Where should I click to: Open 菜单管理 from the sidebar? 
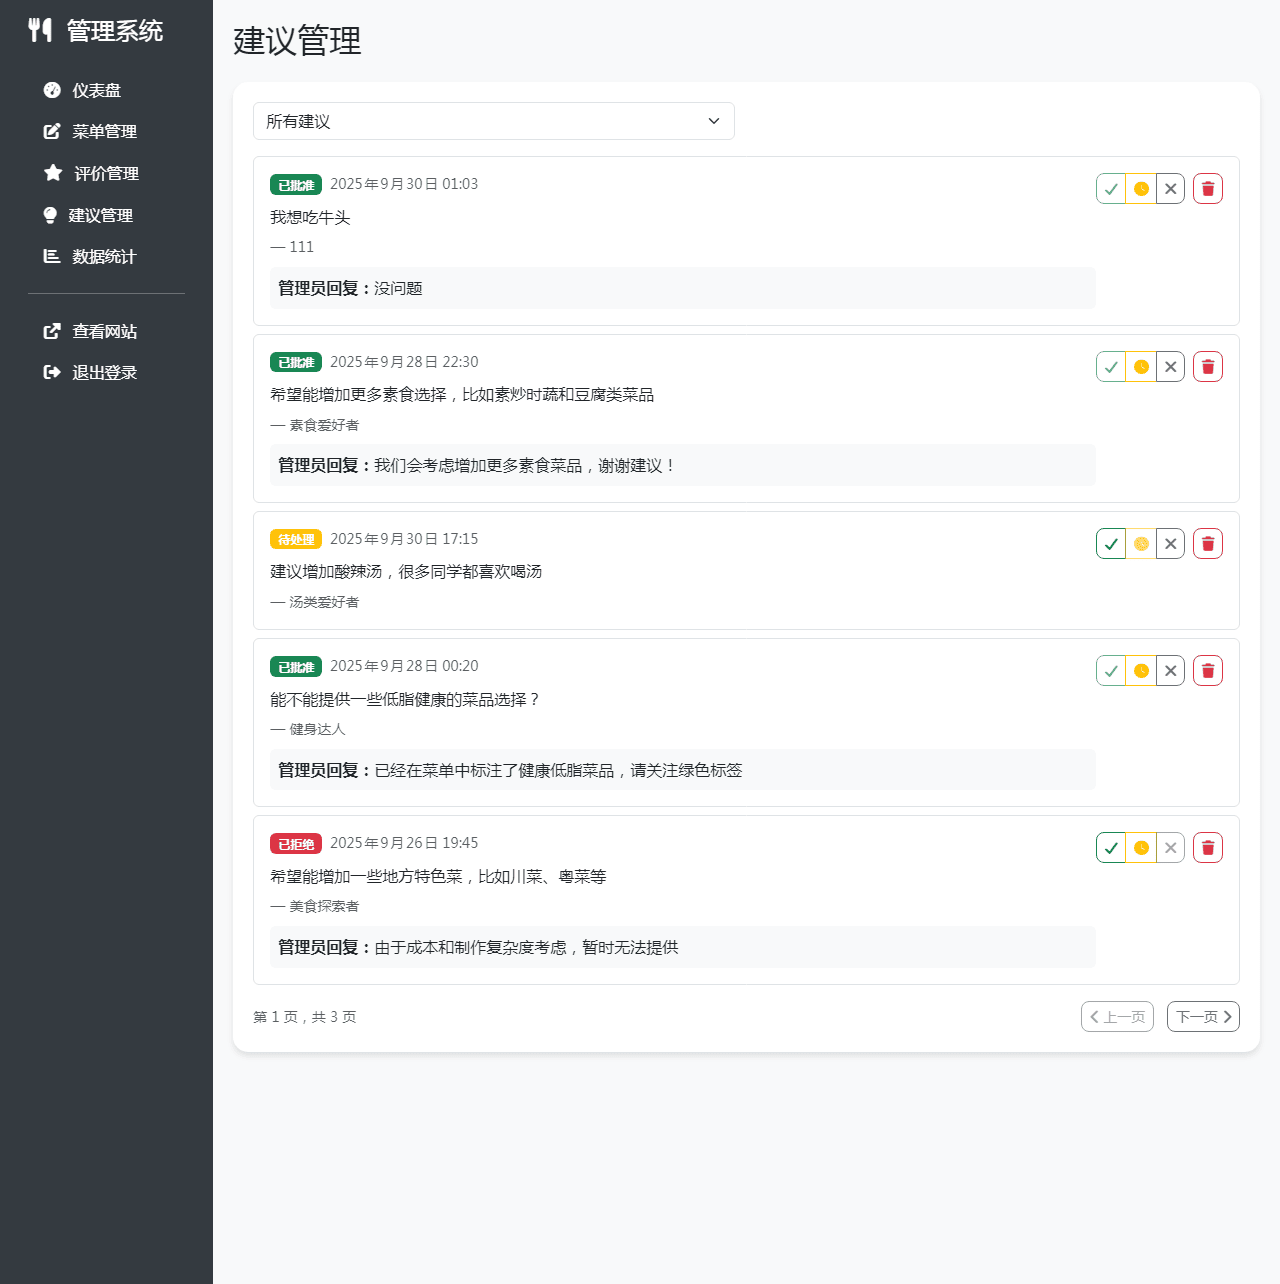pos(104,131)
